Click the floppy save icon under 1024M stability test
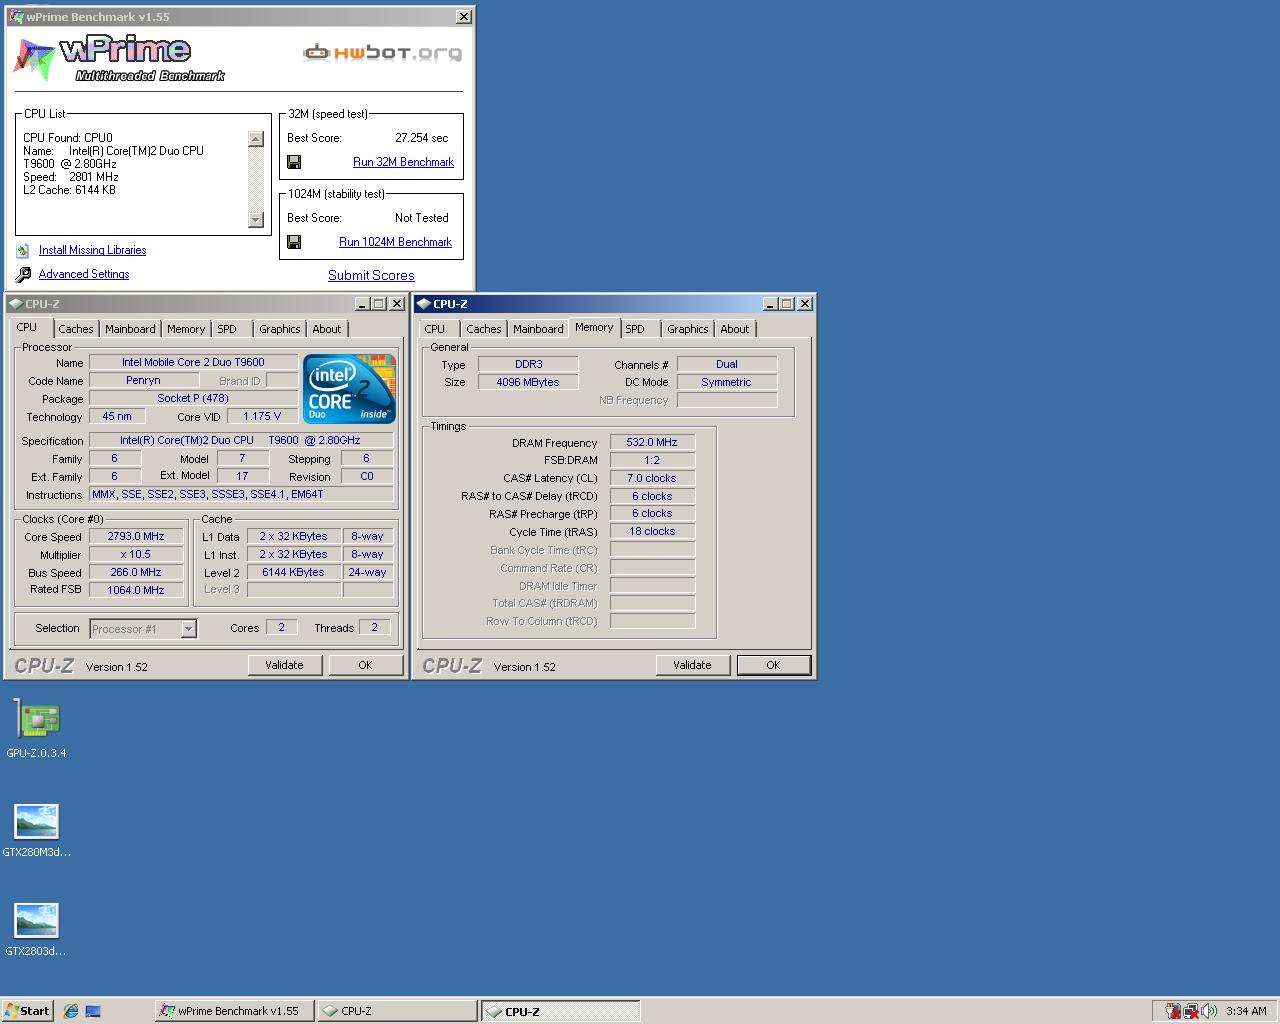Image resolution: width=1280 pixels, height=1024 pixels. pos(294,242)
